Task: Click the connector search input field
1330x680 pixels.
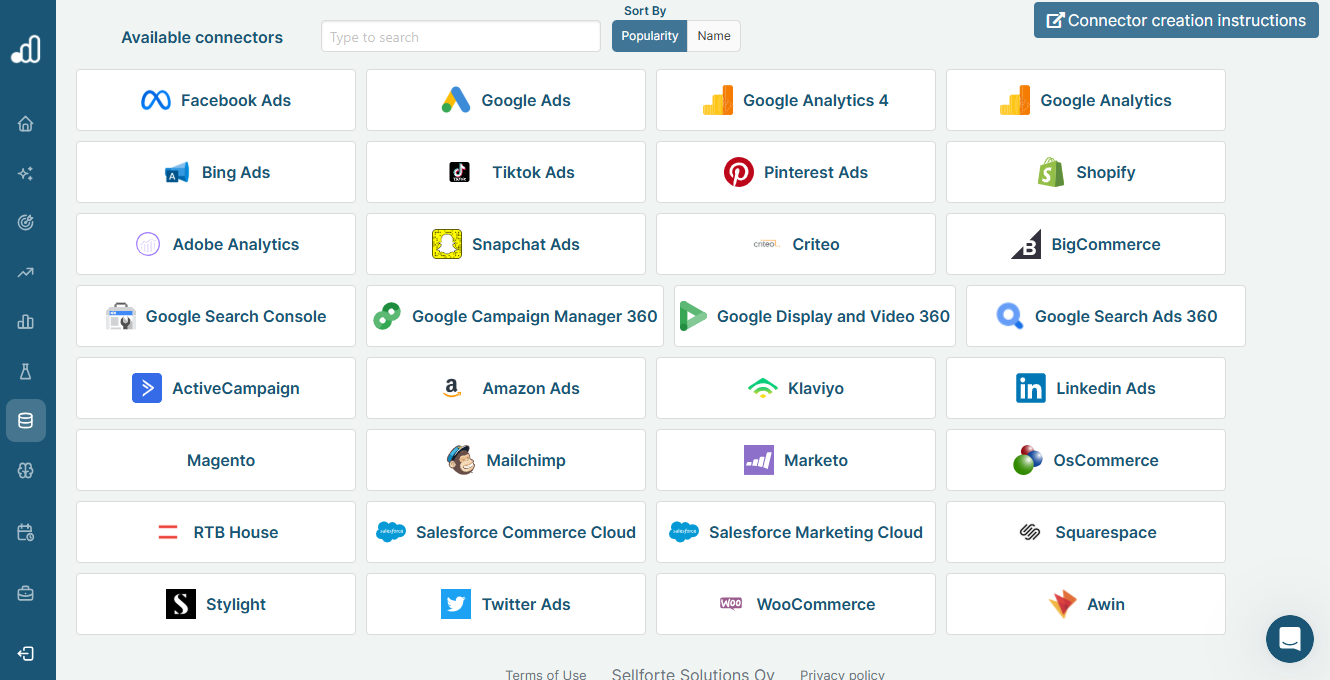Action: click(x=460, y=35)
